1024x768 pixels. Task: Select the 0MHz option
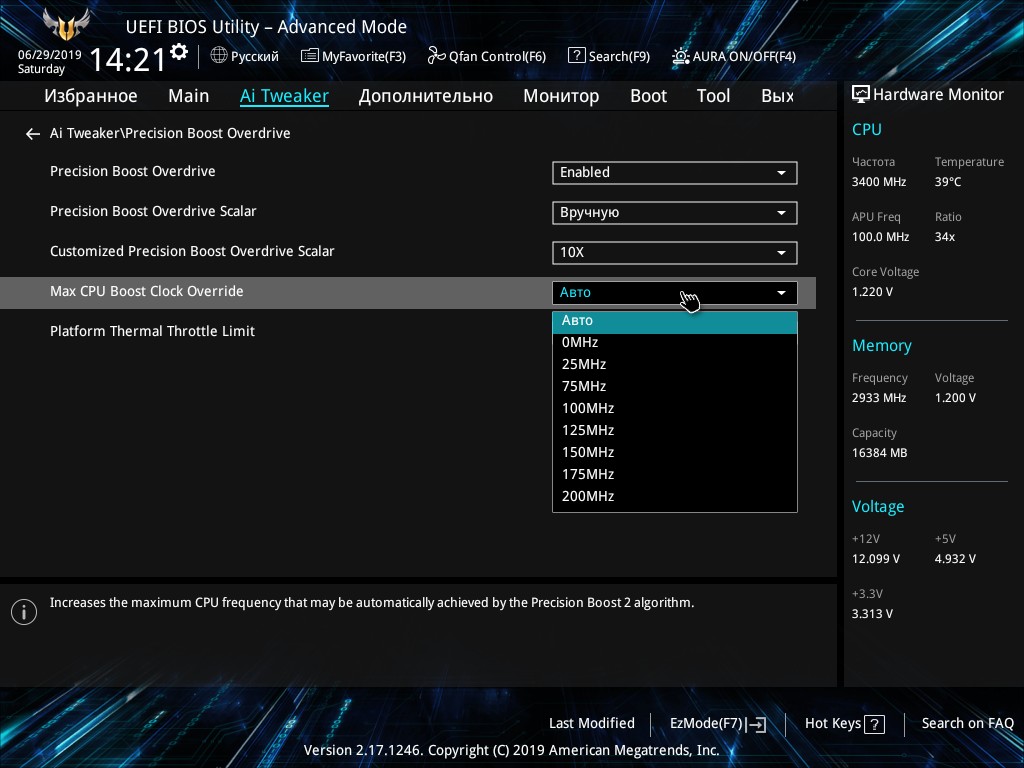[x=675, y=342]
